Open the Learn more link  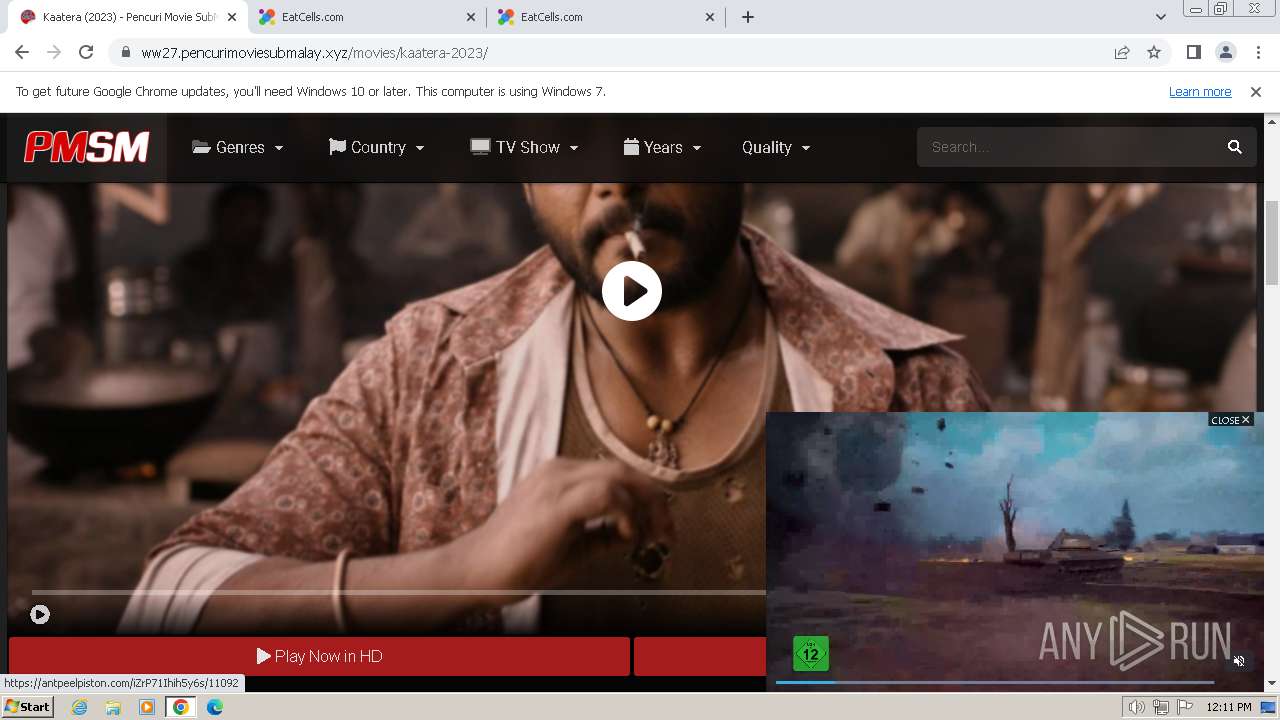(x=1200, y=91)
